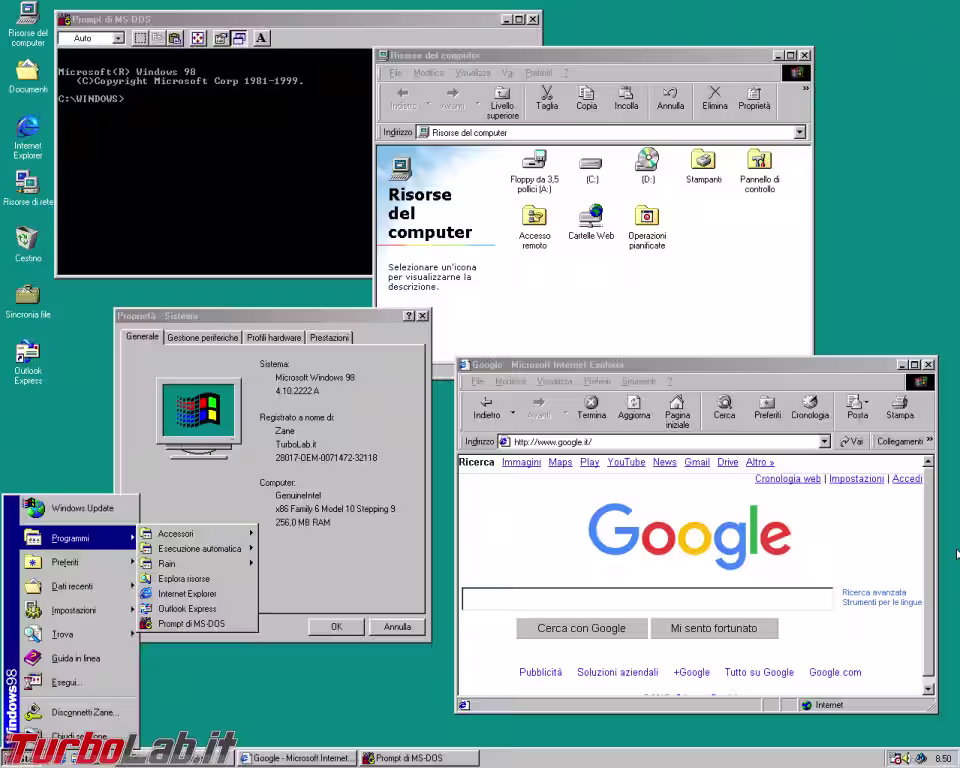Click the Prompt di MS-DOS taskbar button
This screenshot has height=768, width=960.
[x=419, y=758]
